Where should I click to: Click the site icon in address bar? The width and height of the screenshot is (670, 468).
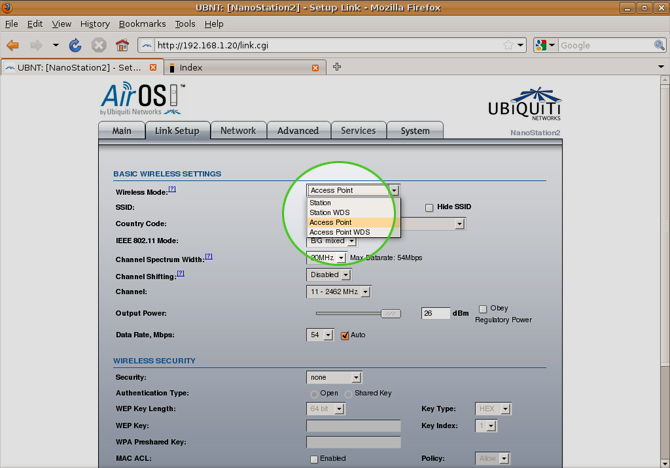pyautogui.click(x=147, y=45)
